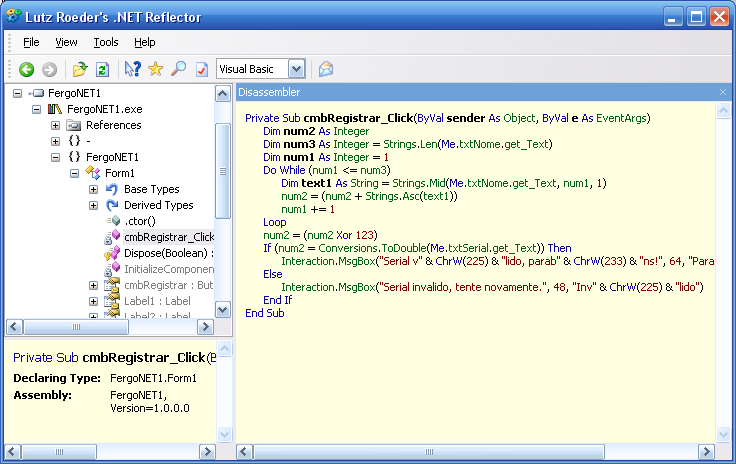Click the References folder icon
Image resolution: width=736 pixels, height=464 pixels.
point(74,125)
